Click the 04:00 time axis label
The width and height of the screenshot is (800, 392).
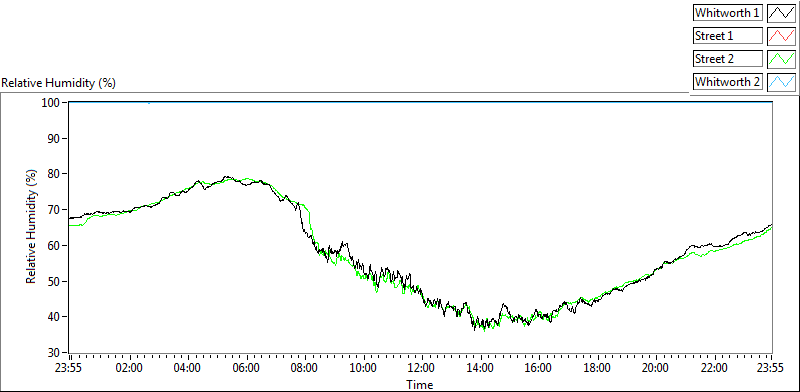(x=188, y=368)
